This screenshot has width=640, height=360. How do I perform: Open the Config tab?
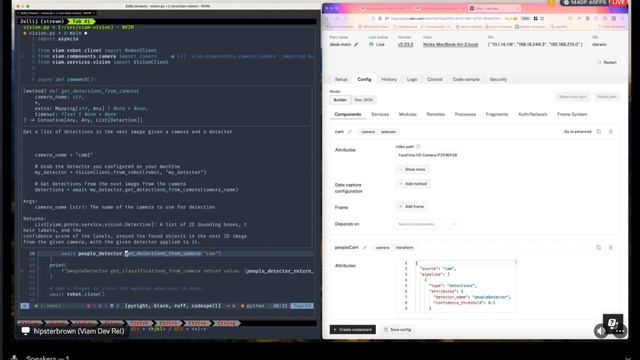[x=364, y=79]
